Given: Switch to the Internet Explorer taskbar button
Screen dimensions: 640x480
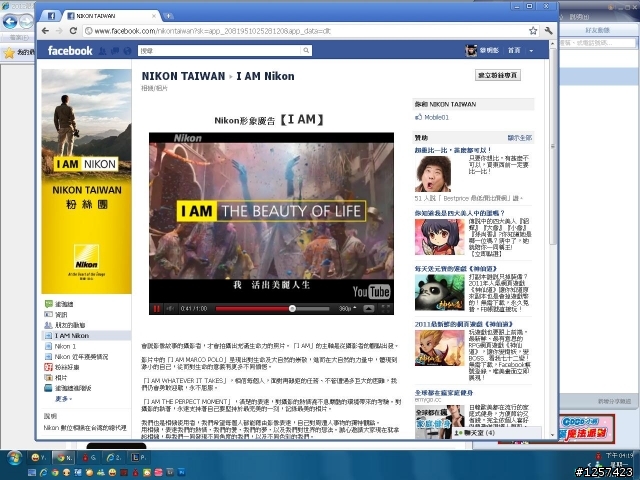Looking at the screenshot, I should point(113,458).
